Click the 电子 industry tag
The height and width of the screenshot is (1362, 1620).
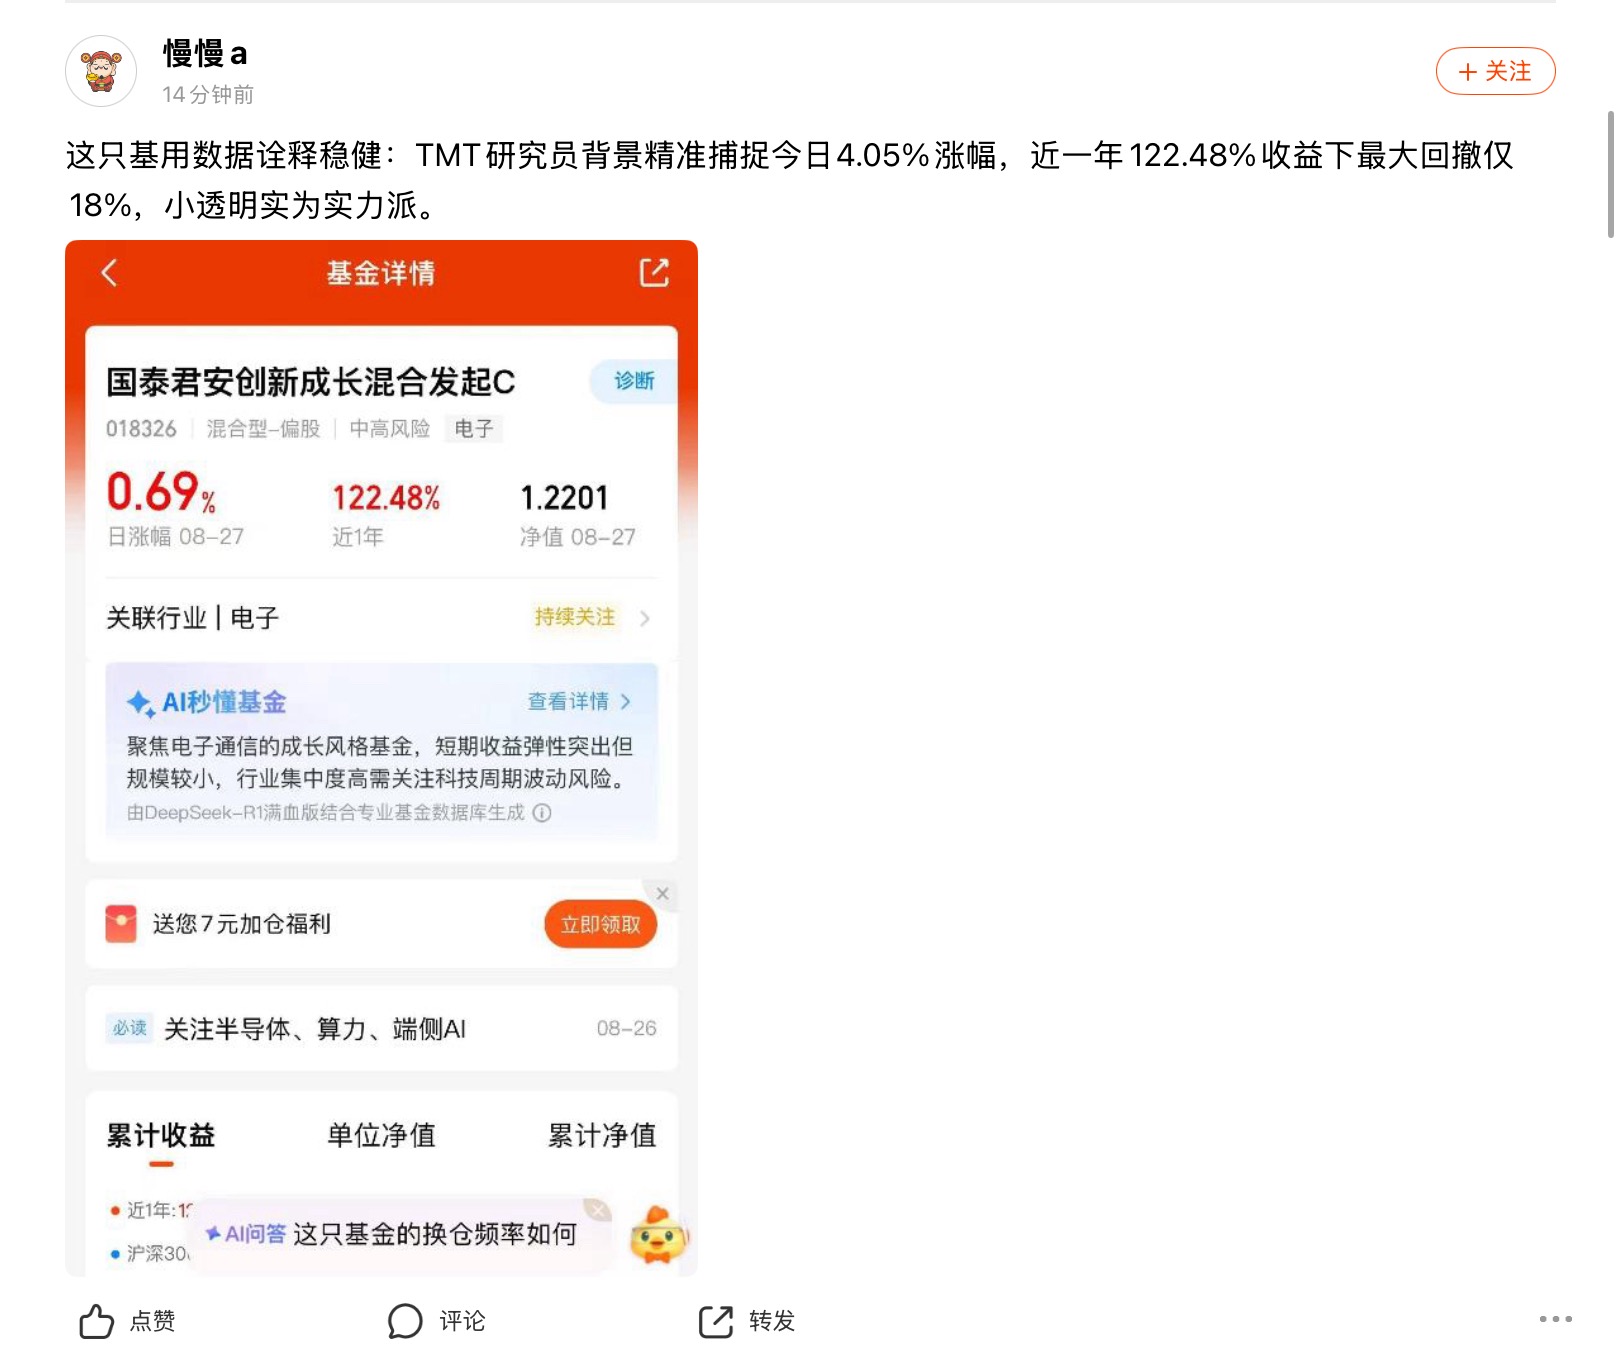pyautogui.click(x=474, y=429)
